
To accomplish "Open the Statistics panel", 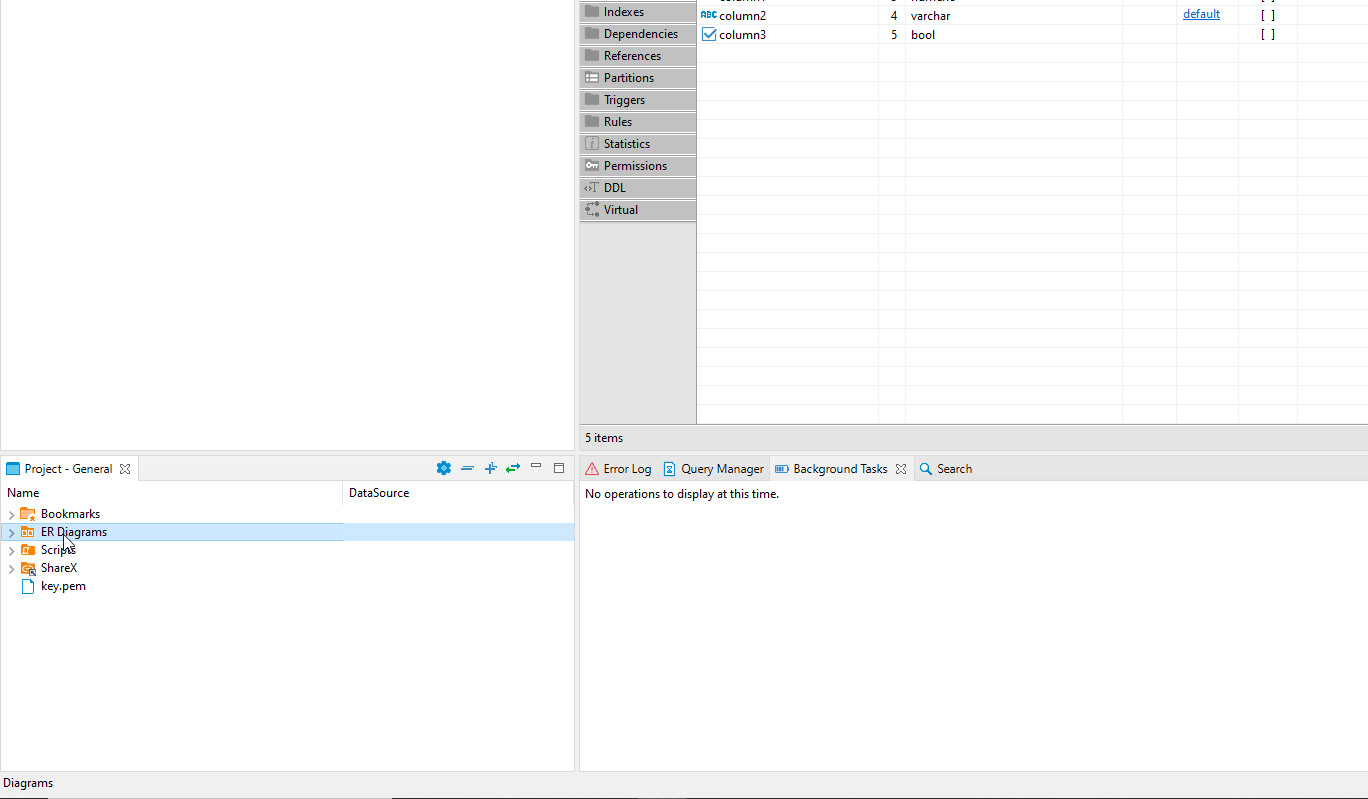I will (625, 143).
